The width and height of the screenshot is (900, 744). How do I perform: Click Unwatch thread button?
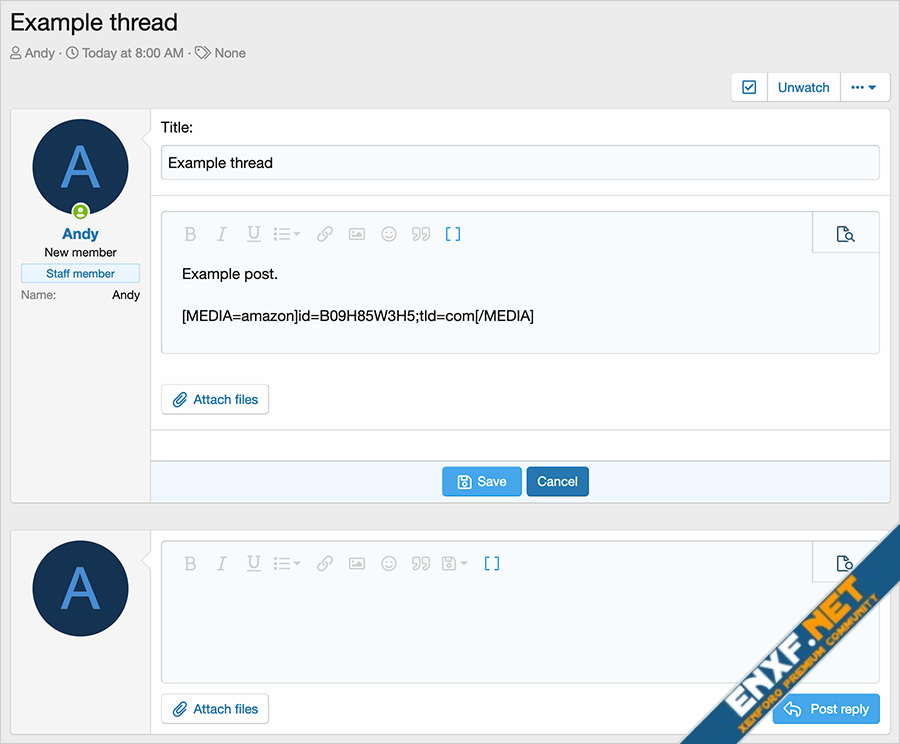tap(803, 87)
